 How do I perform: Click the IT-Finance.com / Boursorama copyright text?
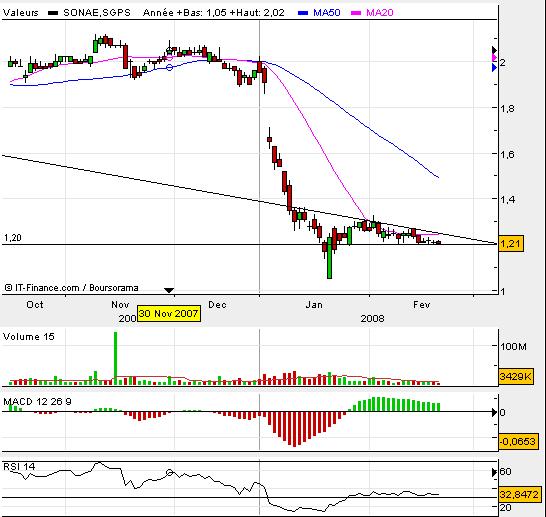71,288
